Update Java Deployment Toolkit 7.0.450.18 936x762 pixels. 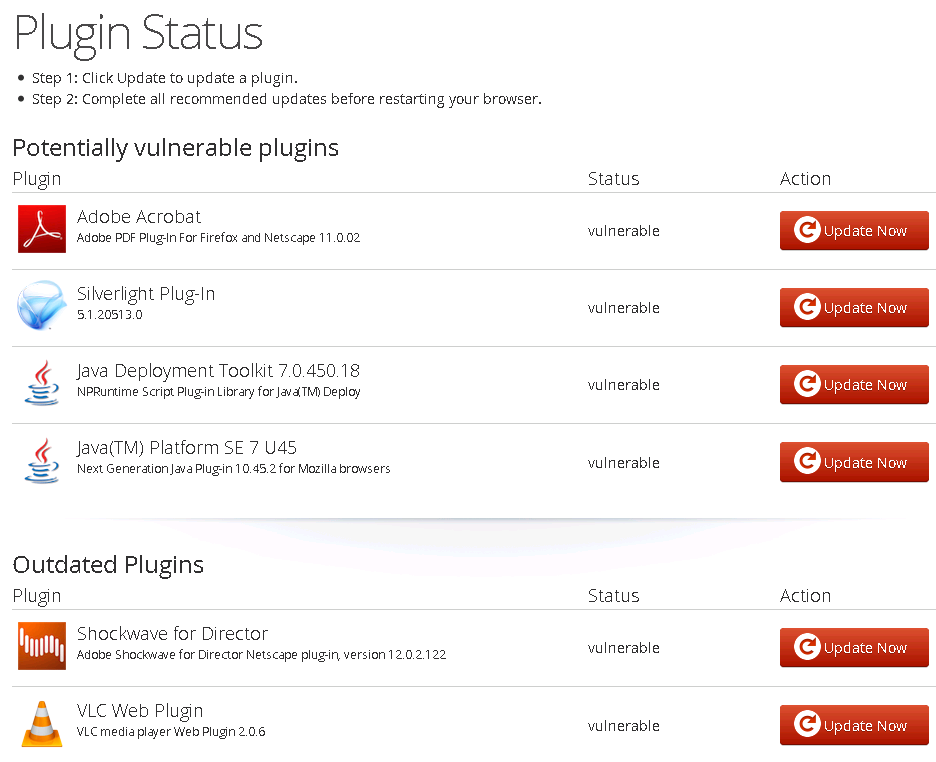tap(854, 385)
